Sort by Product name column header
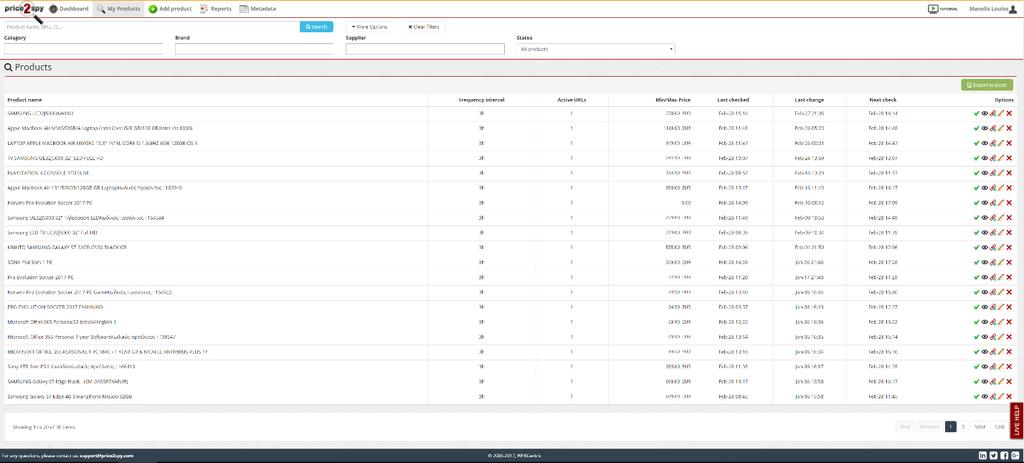This screenshot has height=463, width=1024. (x=25, y=100)
